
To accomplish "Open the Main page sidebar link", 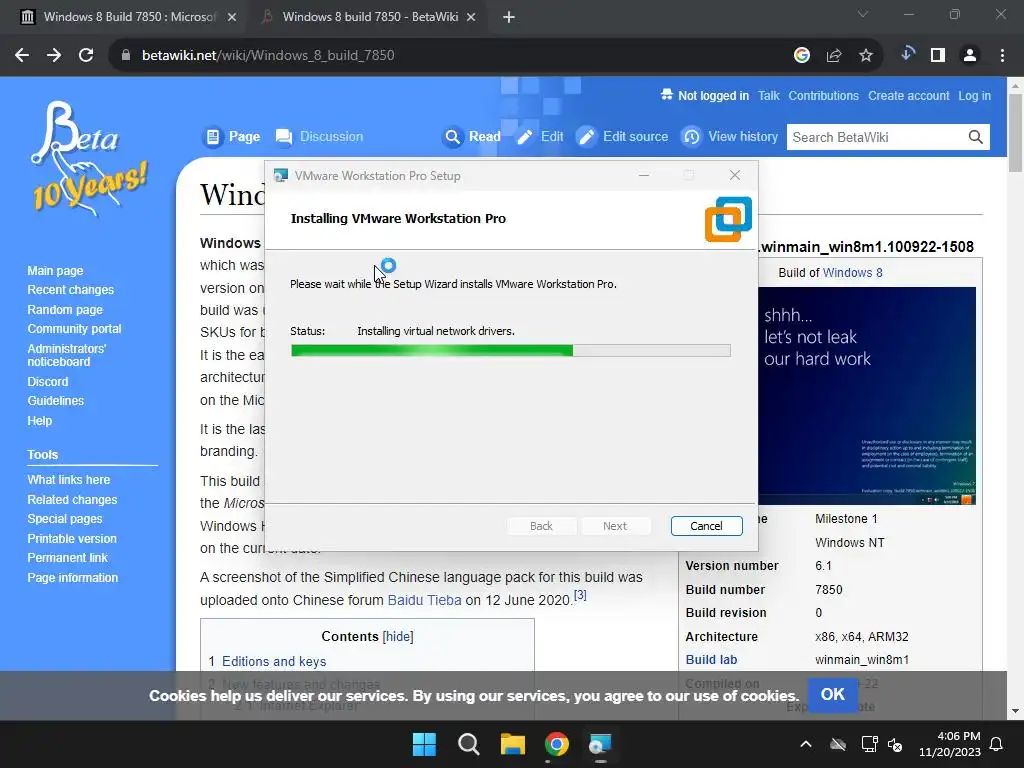I will (56, 270).
